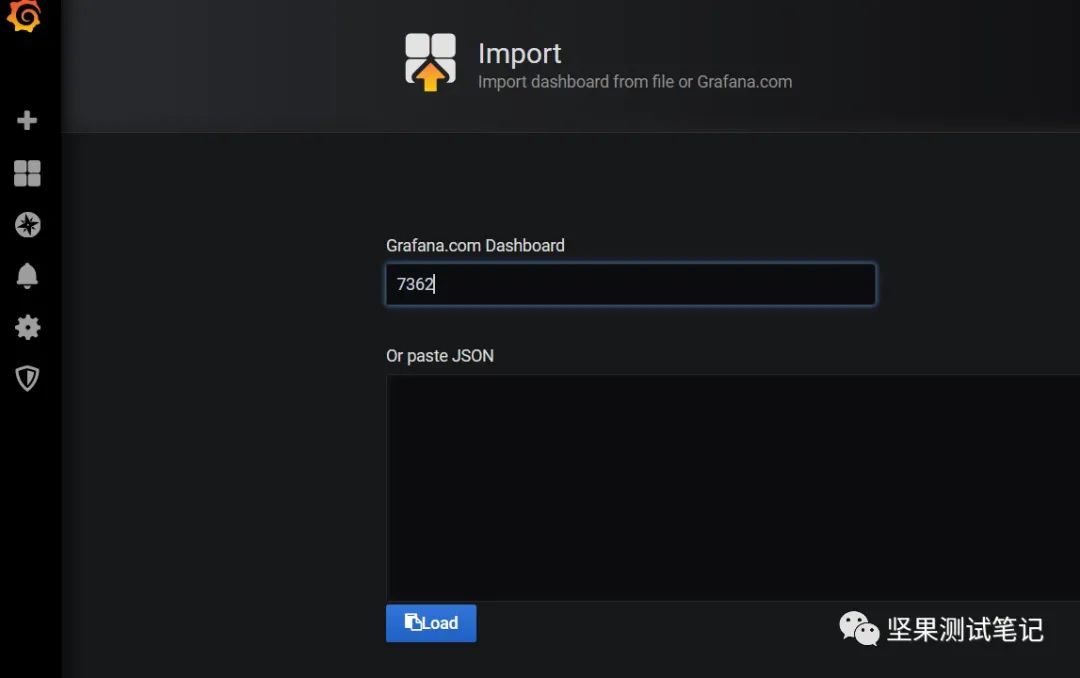
Task: Click the Import page header icon
Action: click(x=430, y=62)
